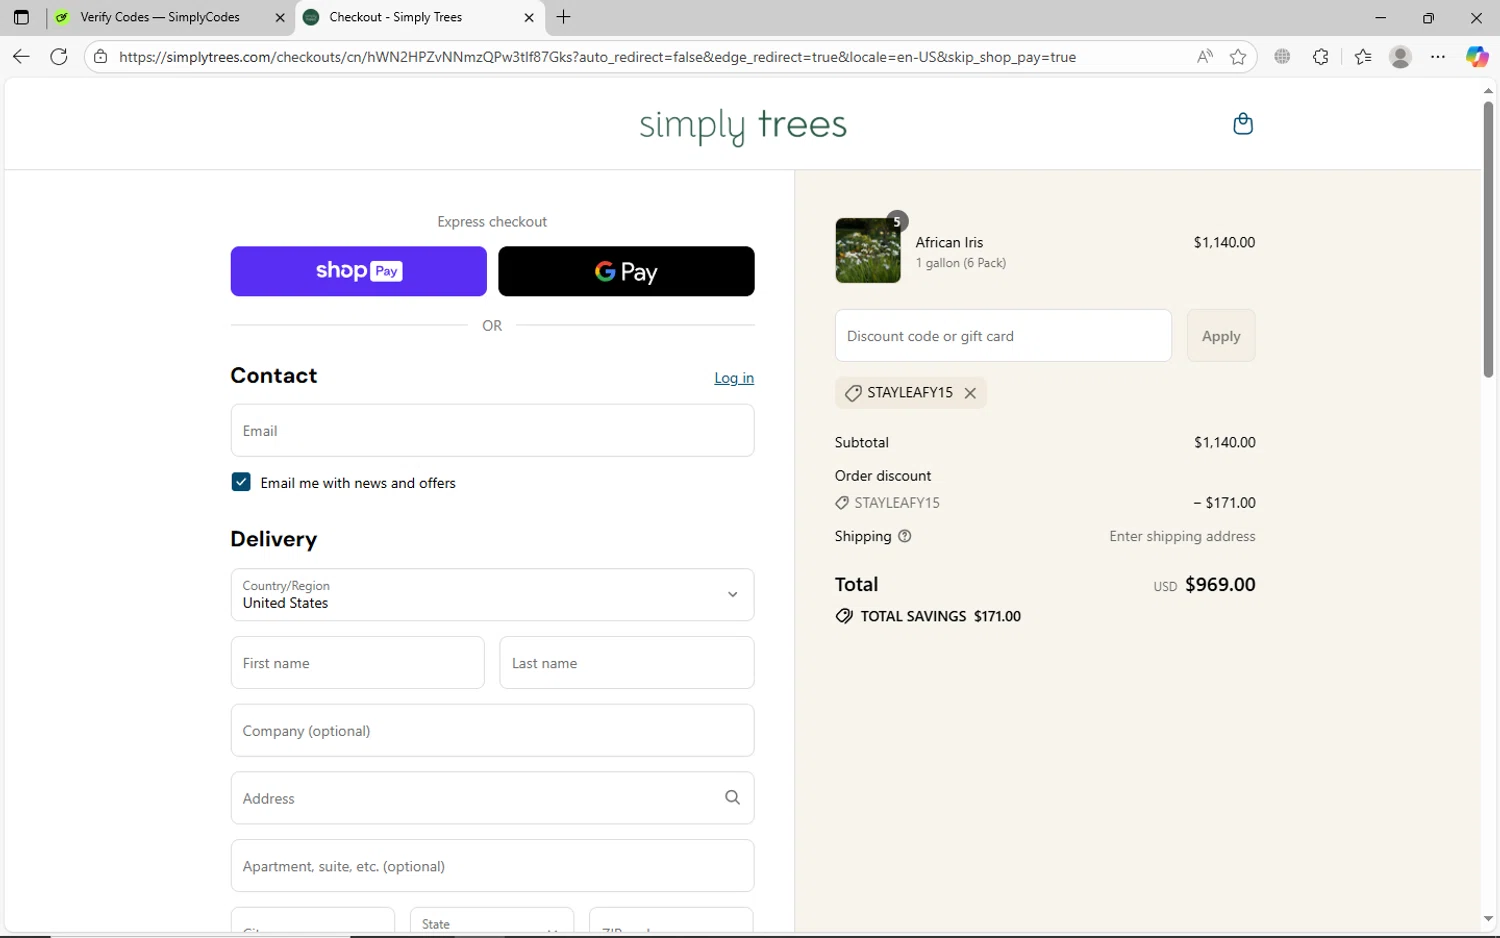Open the Favorites list icon
Viewport: 1500px width, 938px height.
tap(1363, 57)
